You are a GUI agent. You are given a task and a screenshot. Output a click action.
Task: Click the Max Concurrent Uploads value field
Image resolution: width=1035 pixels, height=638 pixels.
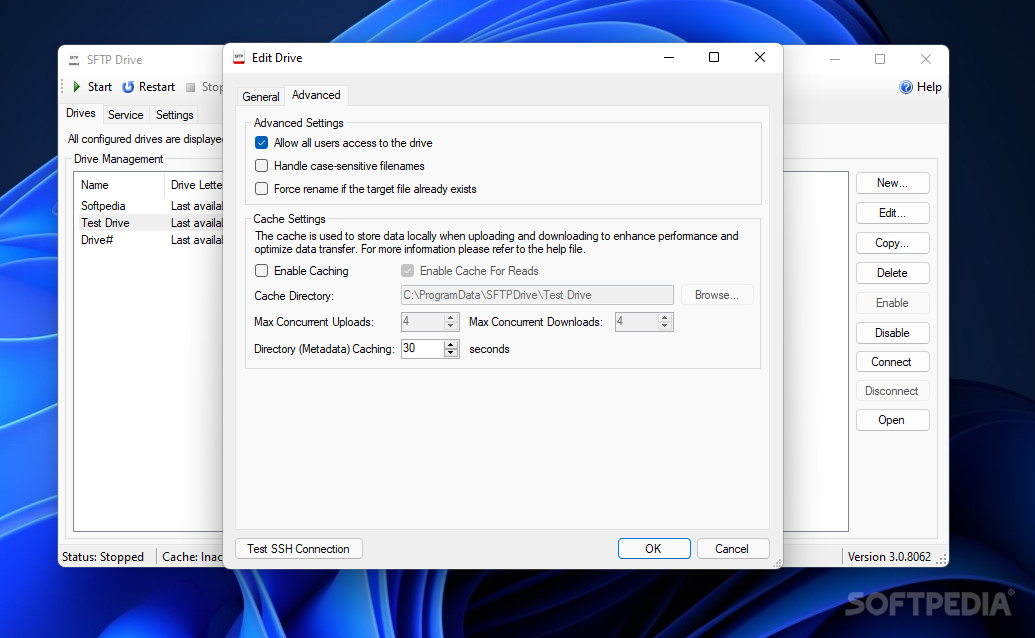click(422, 322)
